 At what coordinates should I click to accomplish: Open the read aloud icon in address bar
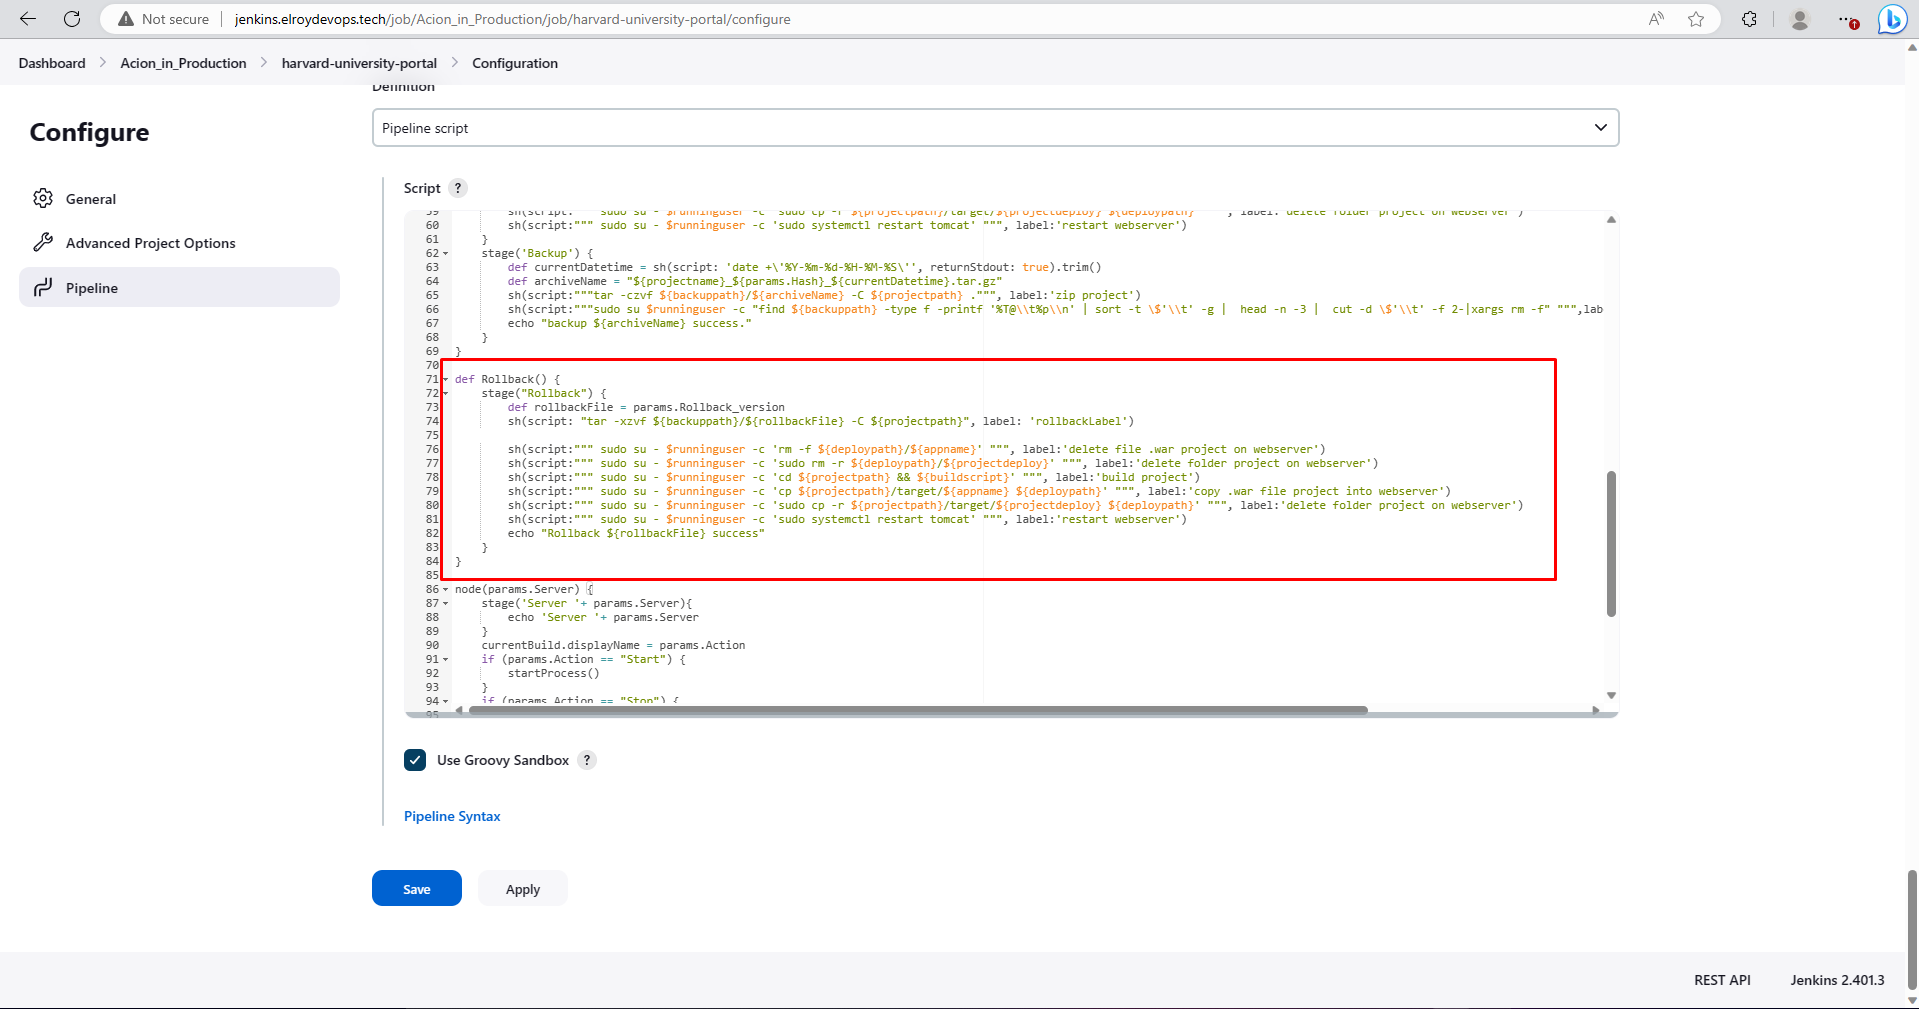click(x=1657, y=19)
